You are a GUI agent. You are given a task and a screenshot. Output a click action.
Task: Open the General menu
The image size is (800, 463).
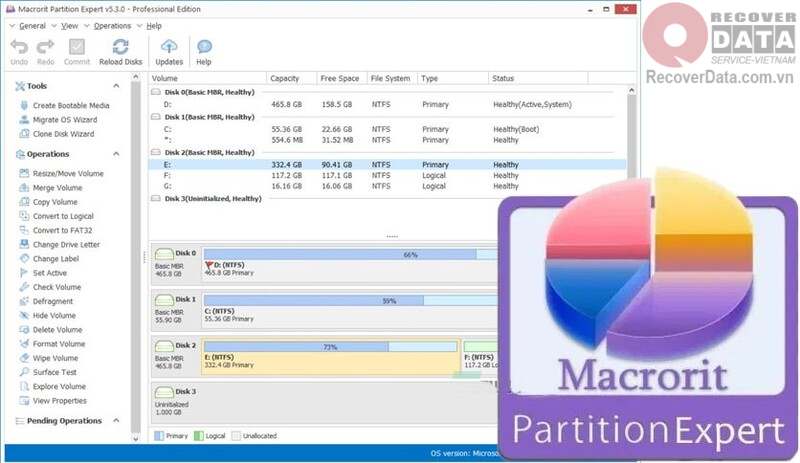click(x=32, y=26)
